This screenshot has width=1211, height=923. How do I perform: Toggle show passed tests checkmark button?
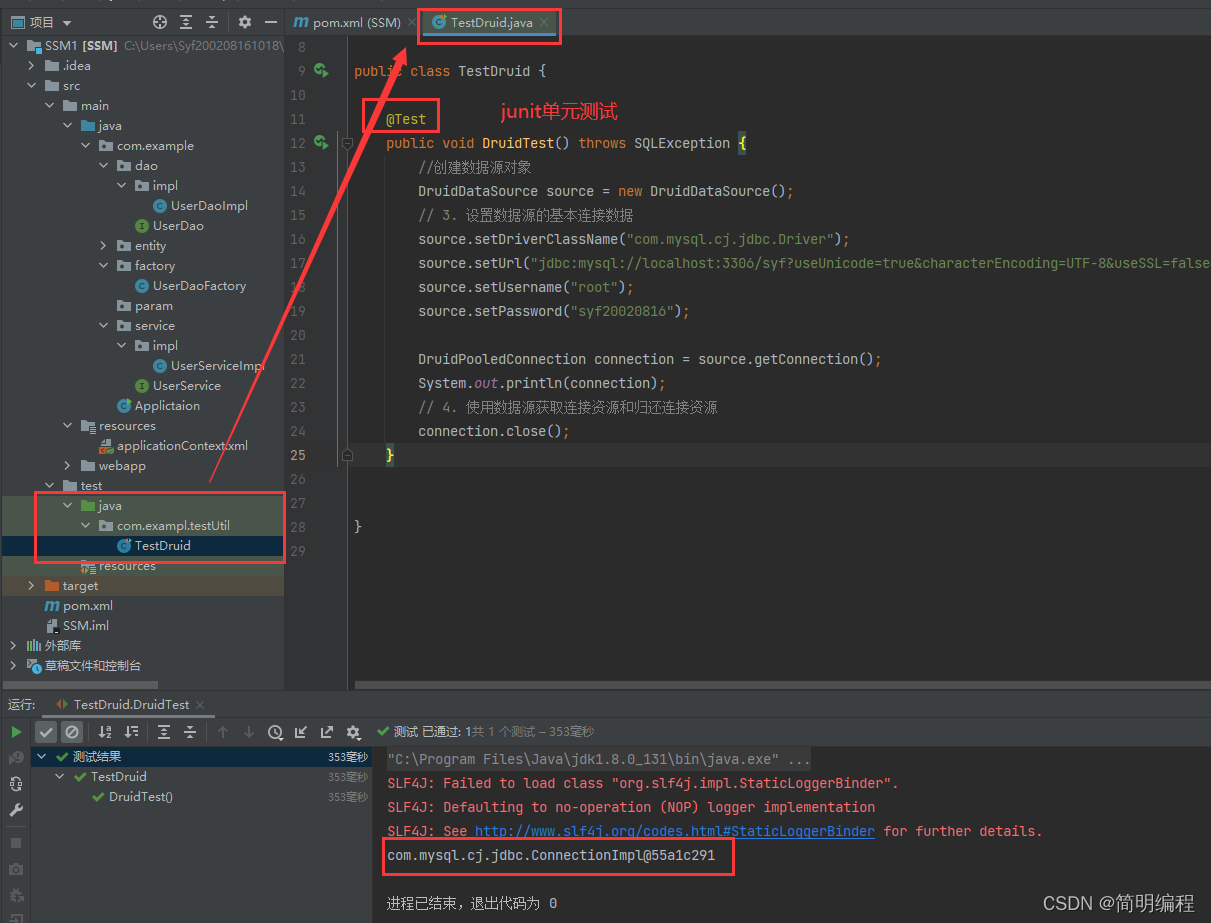pyautogui.click(x=46, y=732)
